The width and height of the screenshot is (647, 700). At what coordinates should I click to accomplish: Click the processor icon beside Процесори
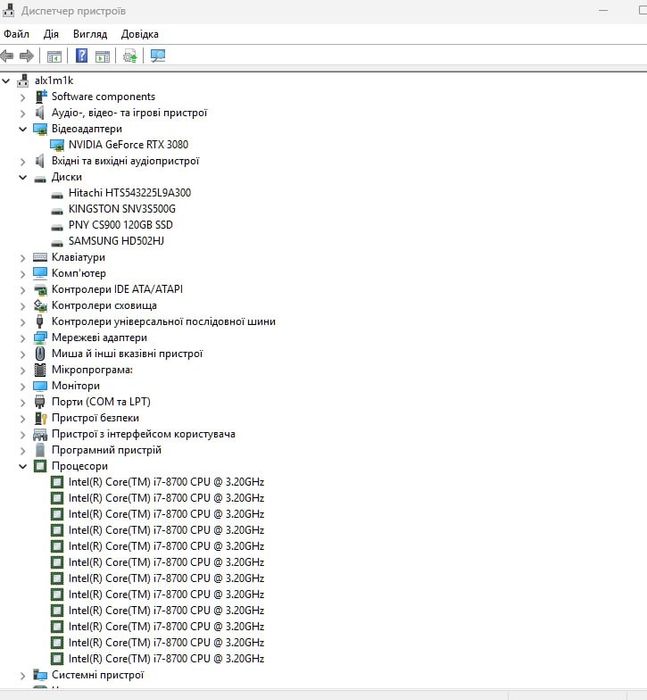40,467
